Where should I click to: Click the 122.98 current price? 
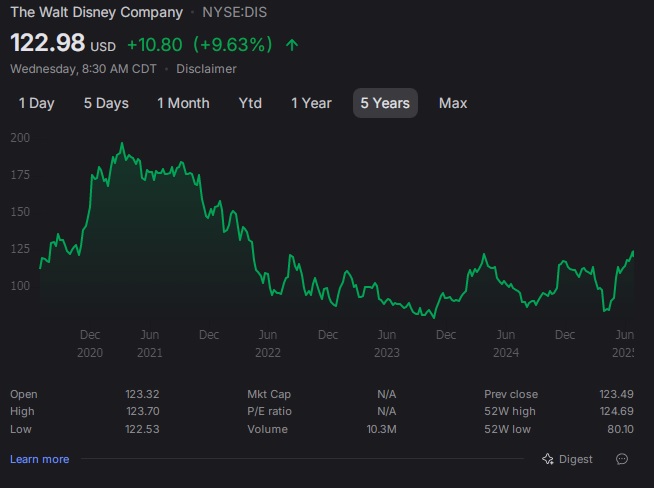tap(48, 43)
